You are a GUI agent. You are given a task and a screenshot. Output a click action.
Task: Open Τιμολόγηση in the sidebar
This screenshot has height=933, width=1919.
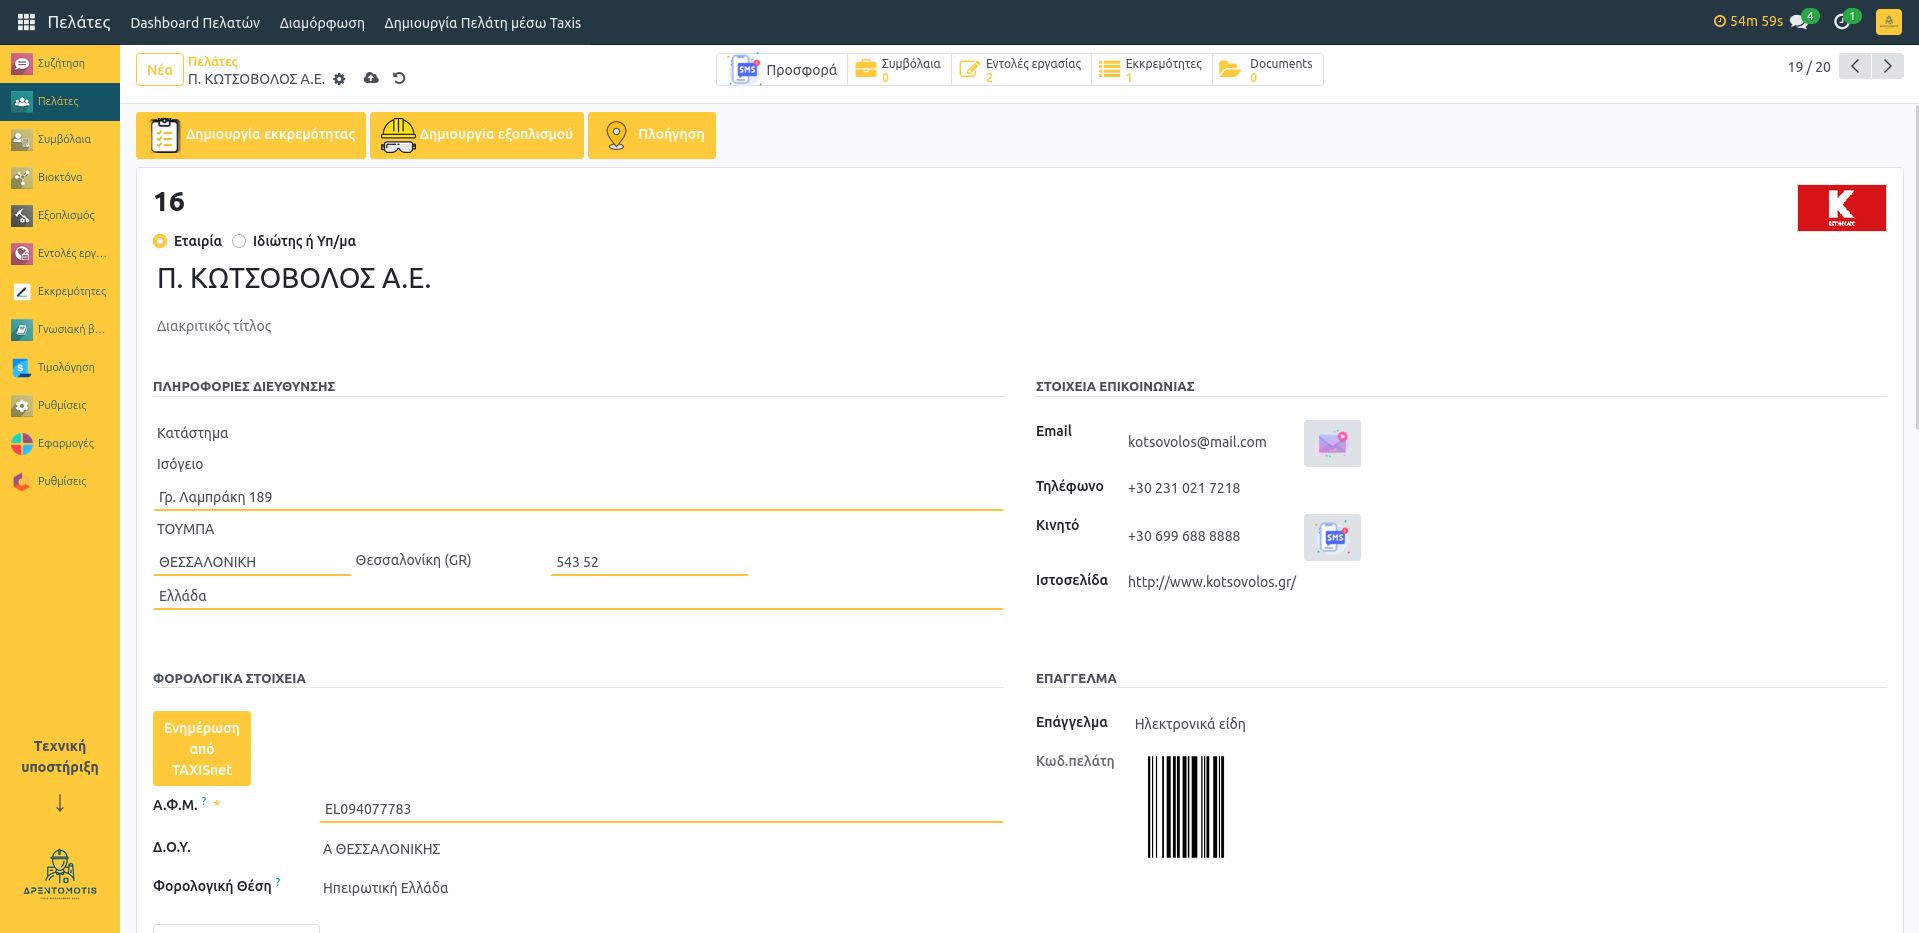click(60, 367)
